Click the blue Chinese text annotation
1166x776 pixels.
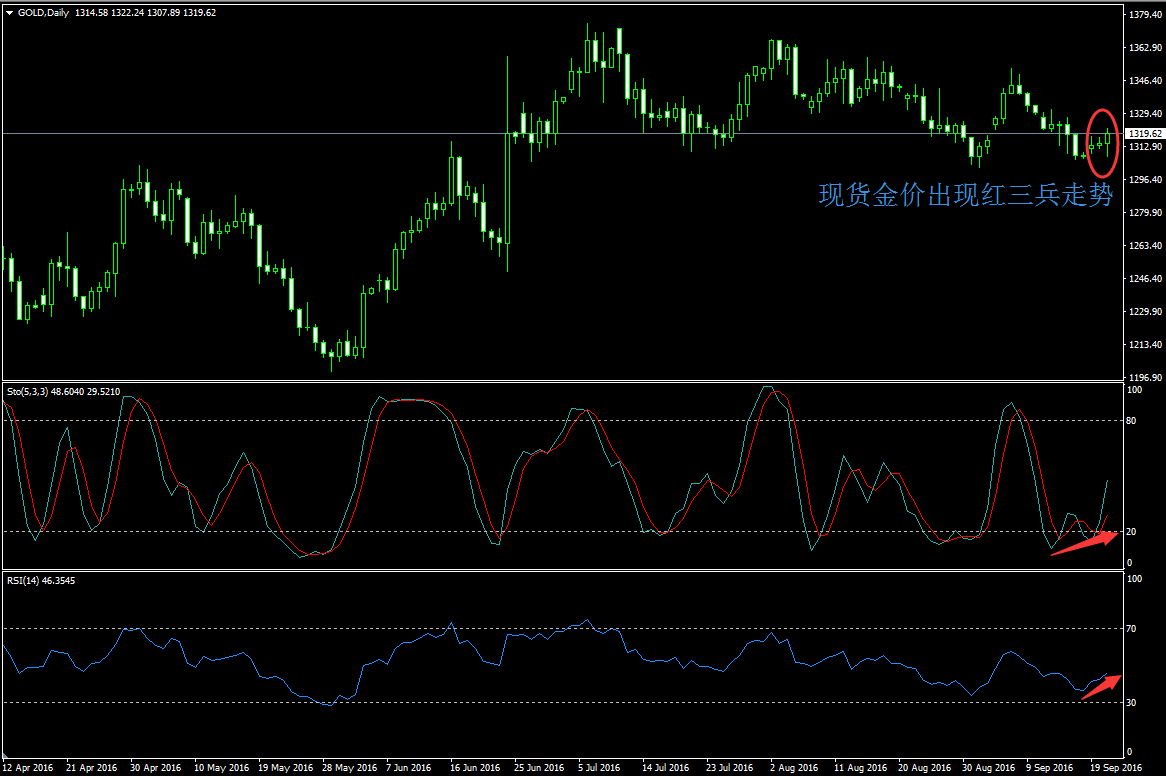[x=965, y=196]
